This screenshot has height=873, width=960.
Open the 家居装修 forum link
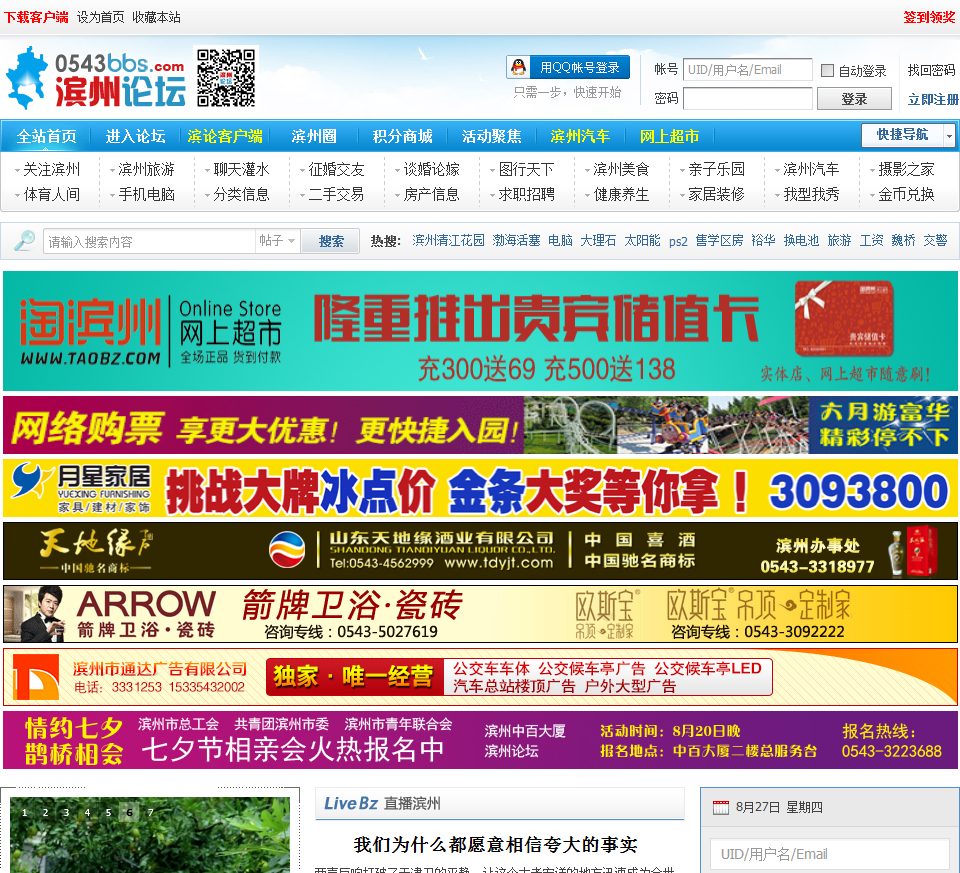[716, 195]
